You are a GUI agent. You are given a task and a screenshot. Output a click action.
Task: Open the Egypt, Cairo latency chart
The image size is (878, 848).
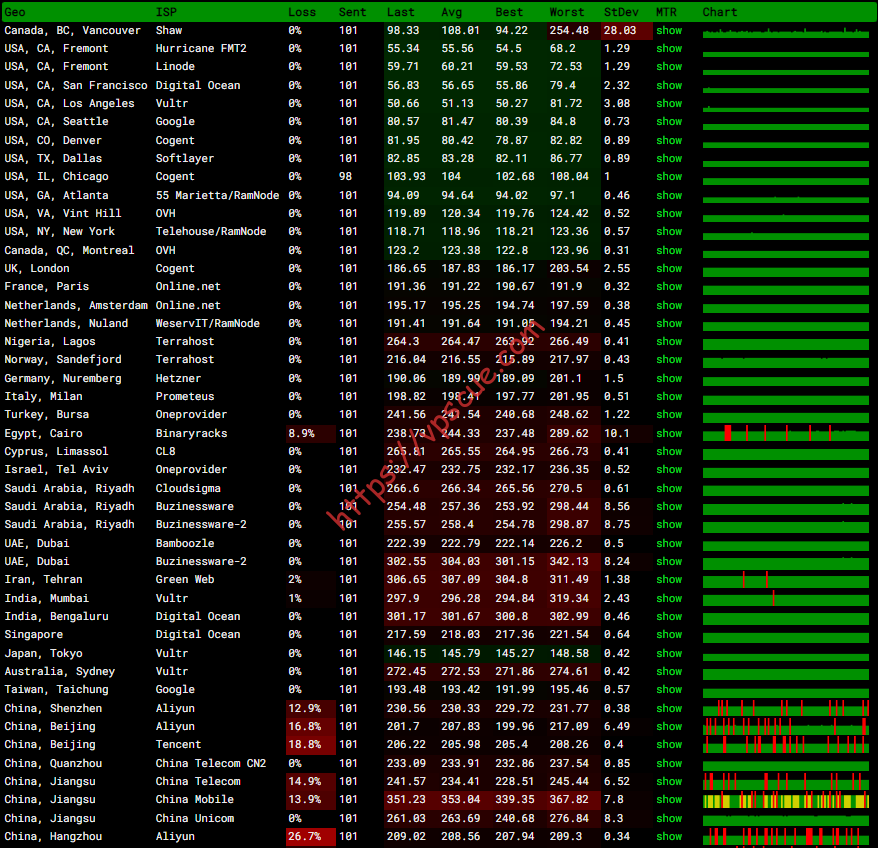[x=786, y=433]
